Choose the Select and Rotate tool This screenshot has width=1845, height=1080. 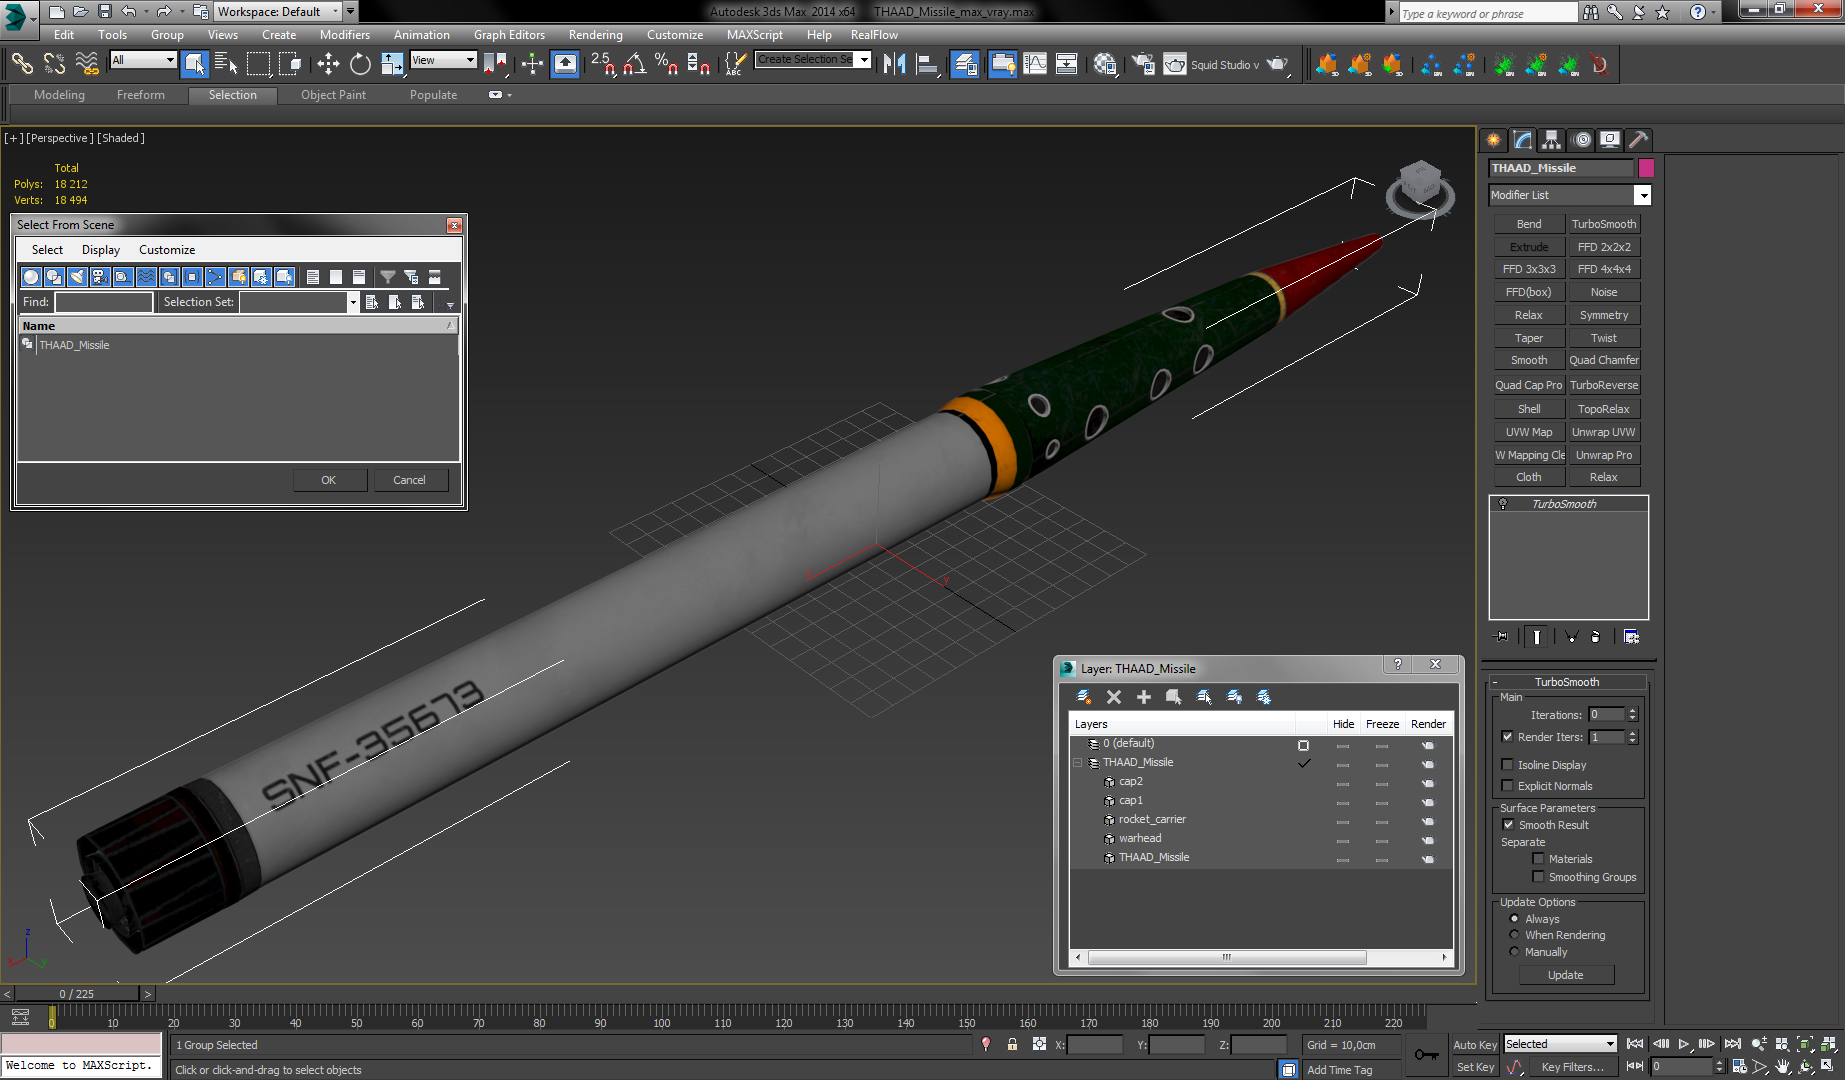tap(360, 64)
